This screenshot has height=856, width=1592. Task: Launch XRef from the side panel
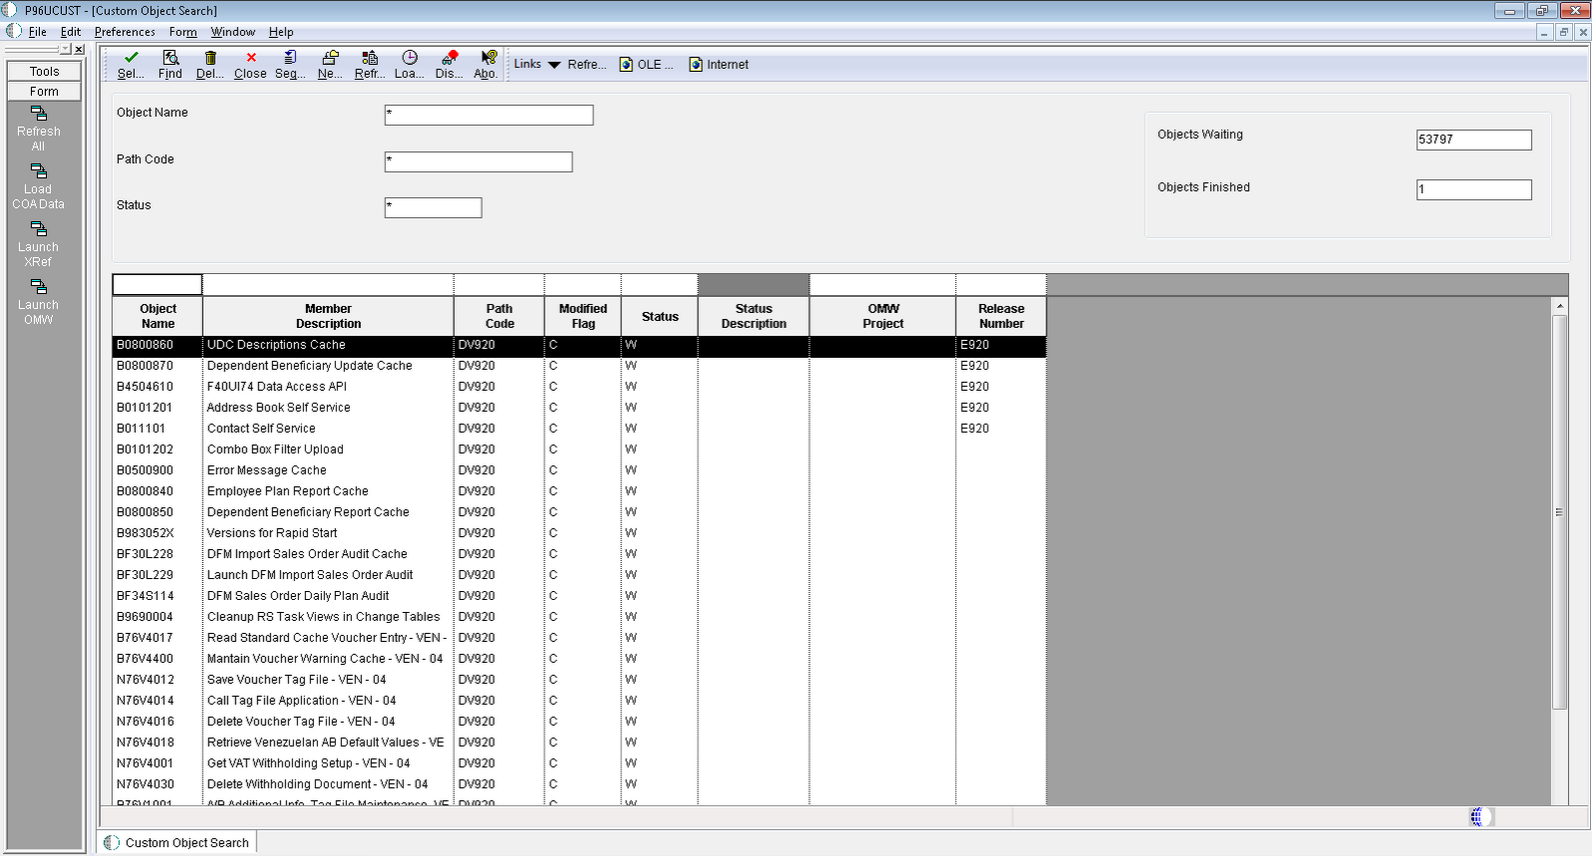(x=38, y=244)
